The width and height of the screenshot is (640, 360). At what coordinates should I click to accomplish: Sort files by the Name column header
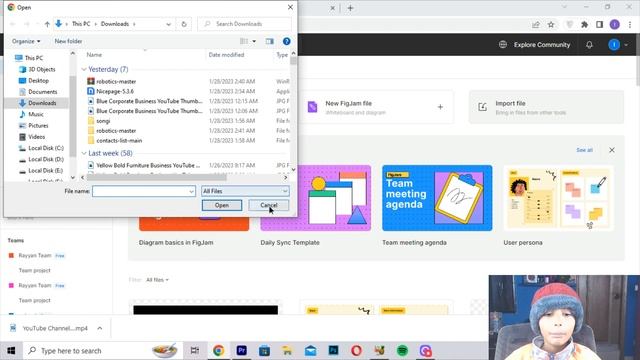pos(94,55)
